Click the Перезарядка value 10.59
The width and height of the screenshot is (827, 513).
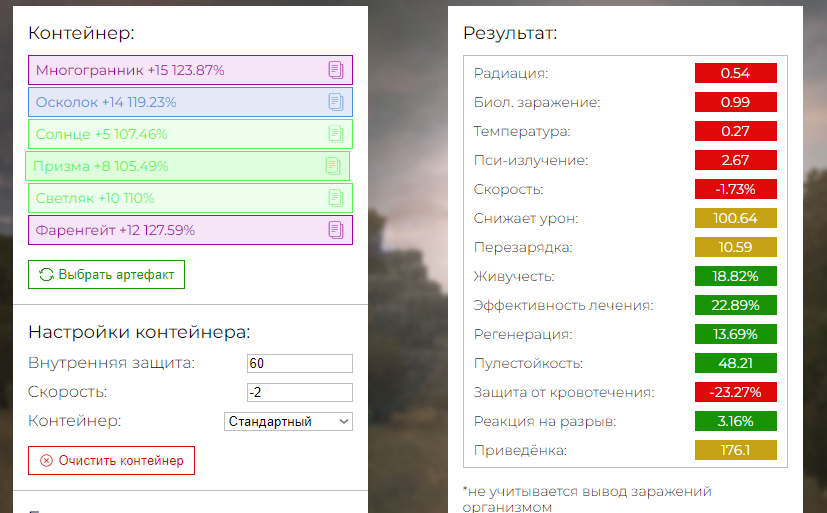pos(736,247)
